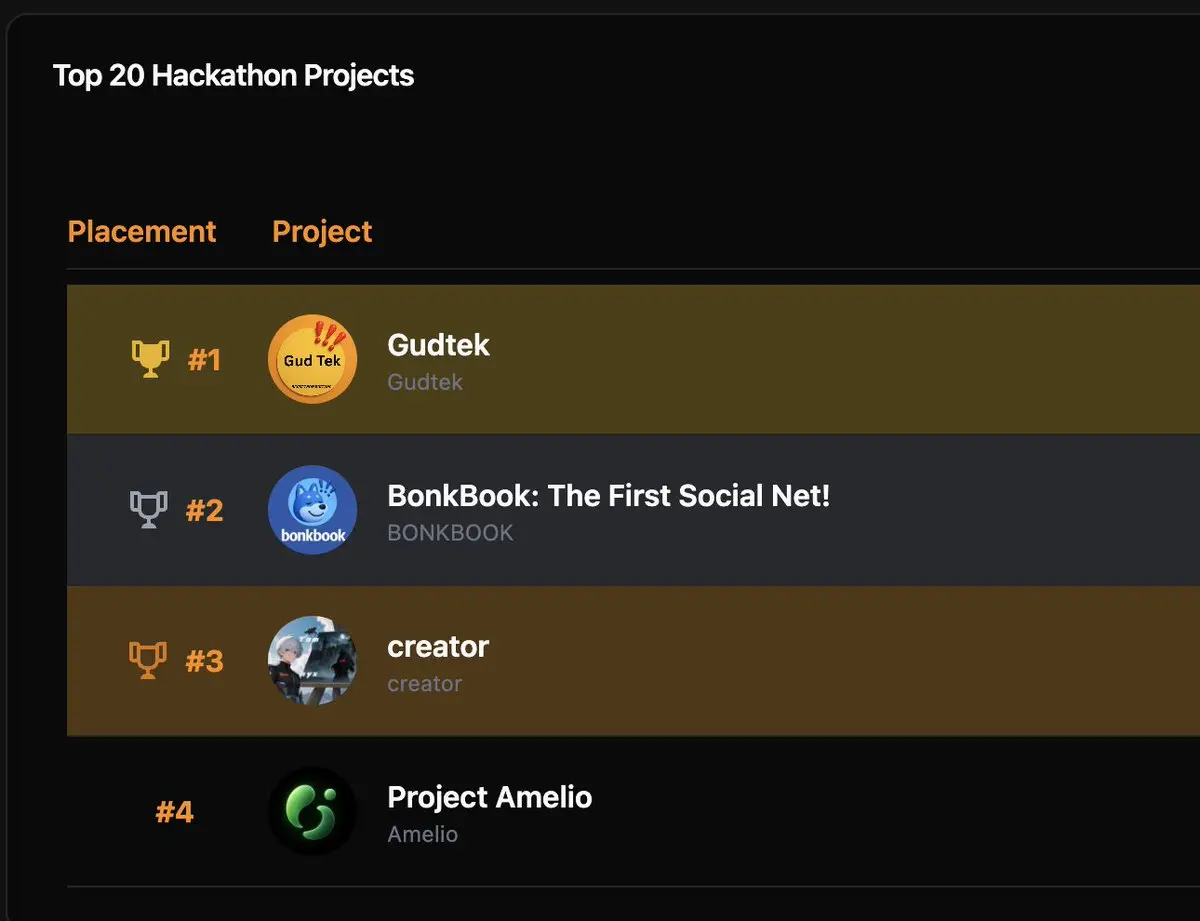
Task: Click the bronze trophy icon for third place
Action: (x=148, y=661)
